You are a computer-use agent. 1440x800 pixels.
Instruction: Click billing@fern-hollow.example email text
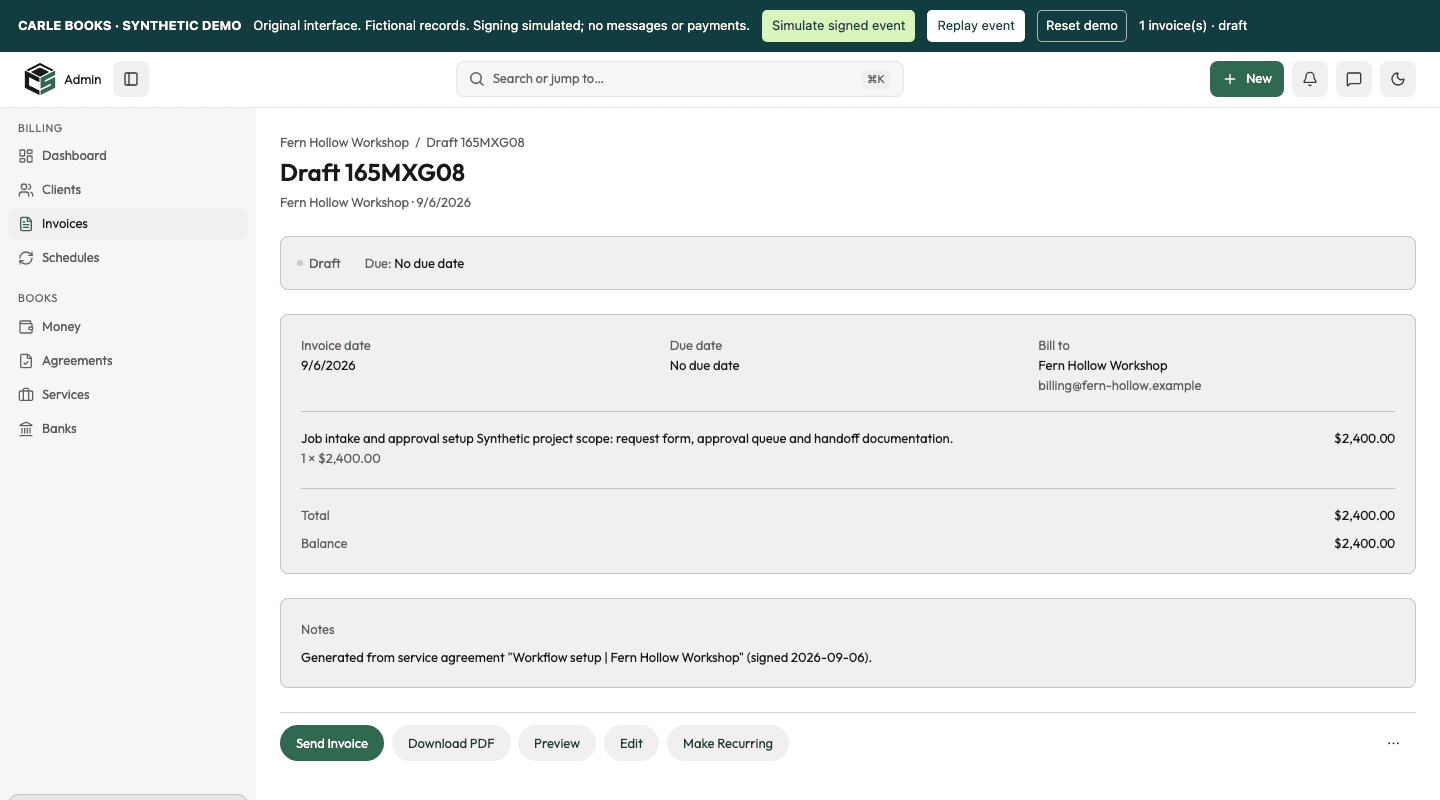pos(1119,386)
